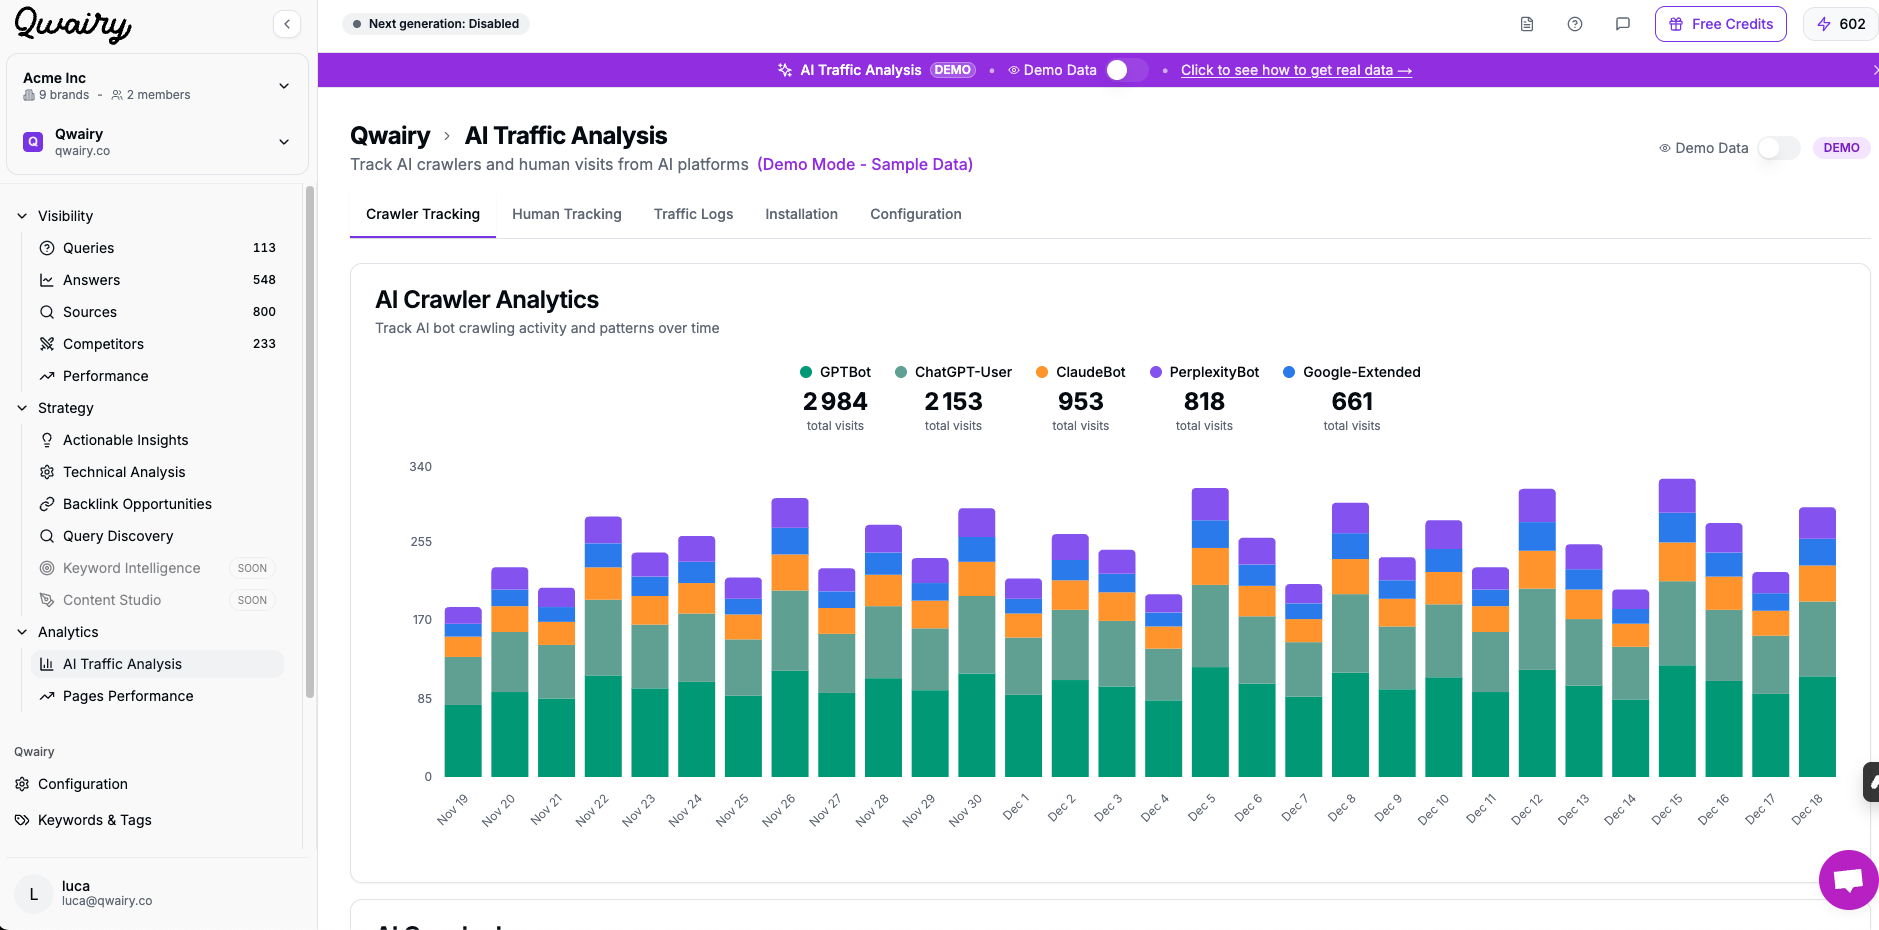The width and height of the screenshot is (1879, 930).
Task: Select Keyword Intelligence in the sidebar
Action: point(157,568)
